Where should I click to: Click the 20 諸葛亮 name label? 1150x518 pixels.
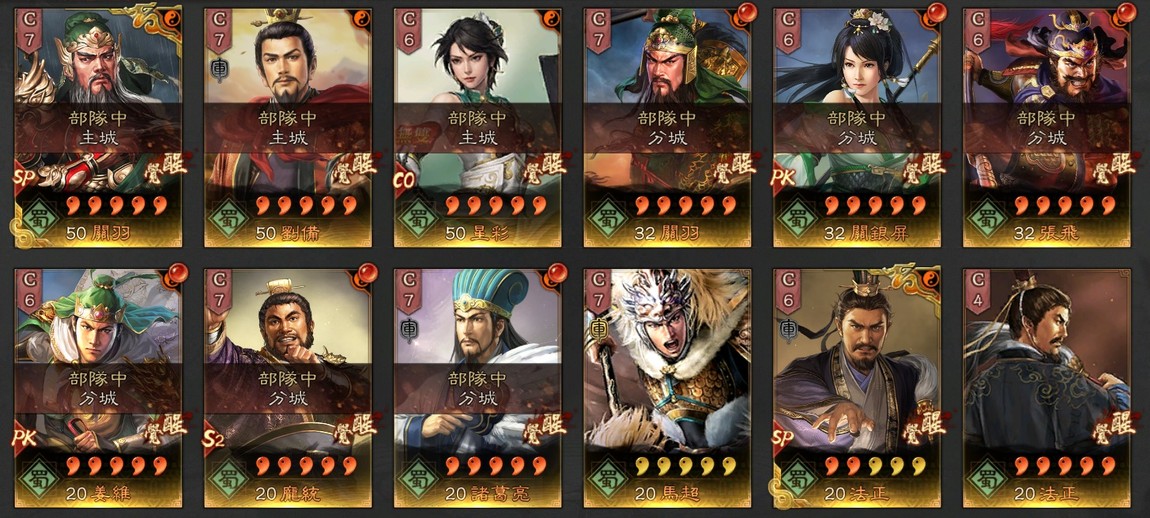[x=488, y=494]
